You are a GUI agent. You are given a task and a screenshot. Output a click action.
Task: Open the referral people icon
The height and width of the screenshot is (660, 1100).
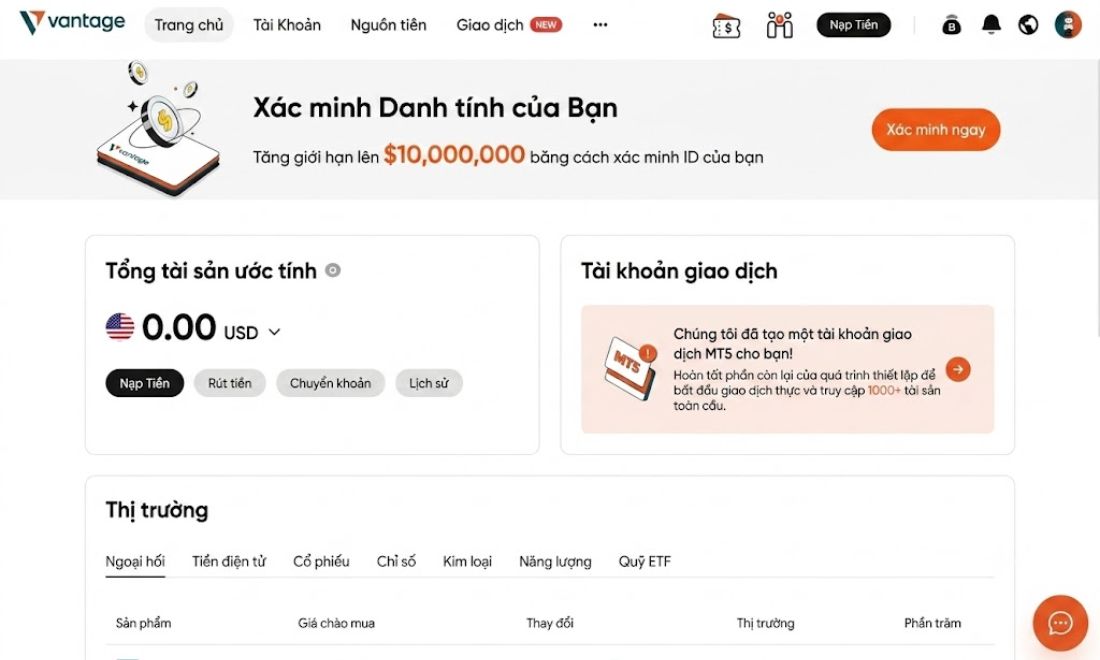coord(779,25)
